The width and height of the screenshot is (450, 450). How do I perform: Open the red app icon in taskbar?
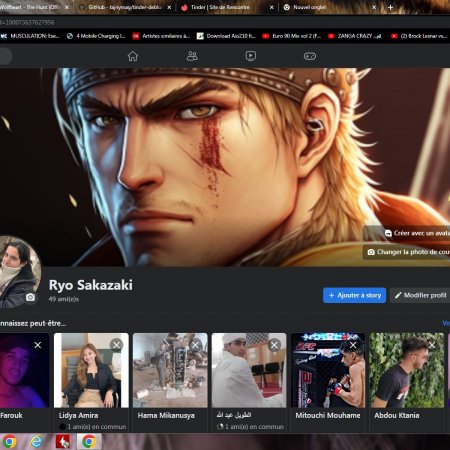click(x=63, y=442)
